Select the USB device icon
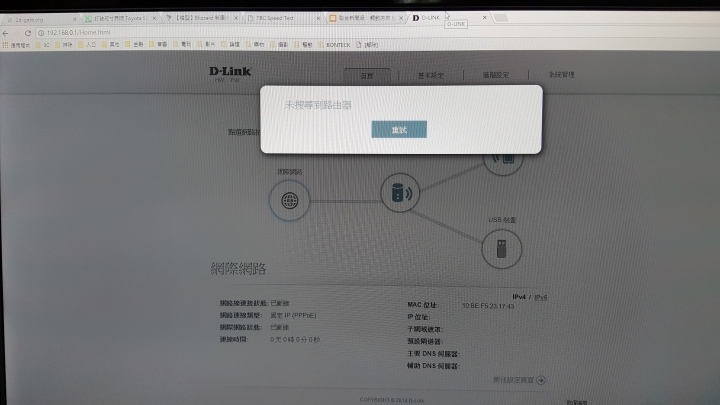 501,249
